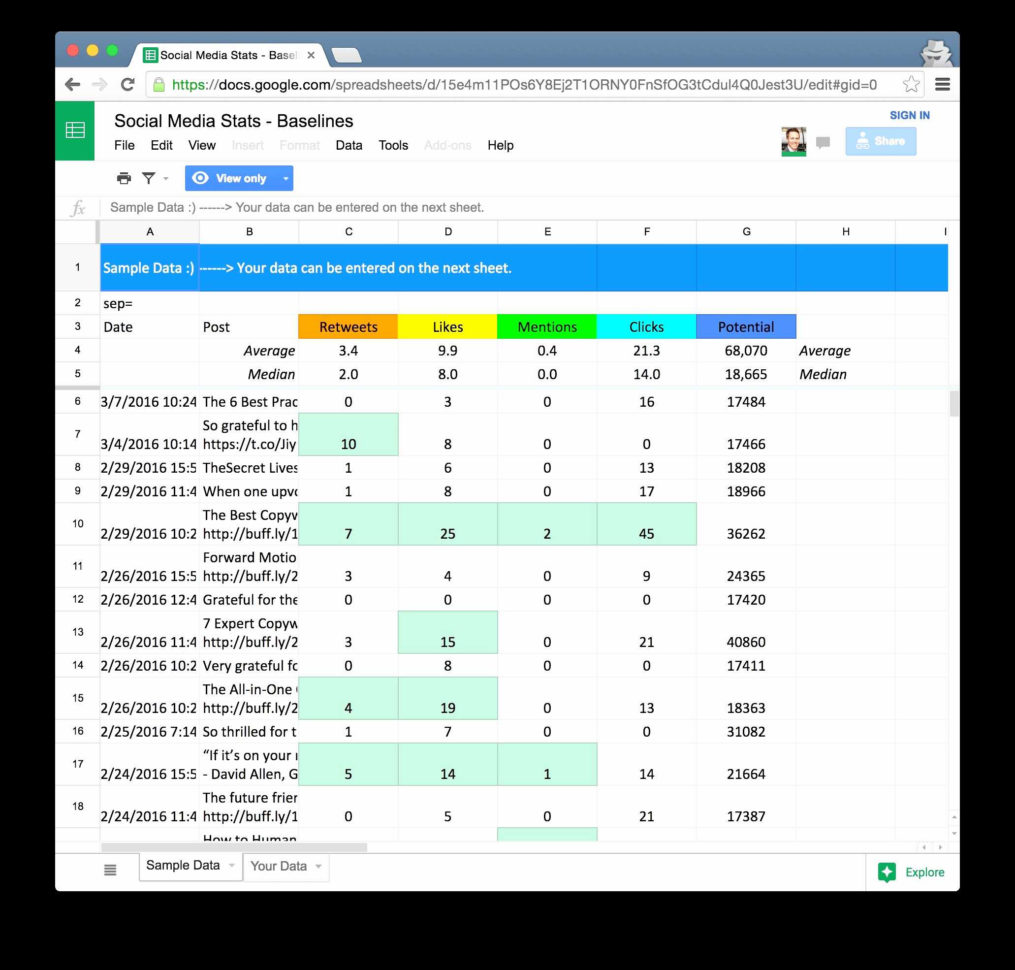Switch to the Your Data sheet tab
Viewport: 1015px width, 970px height.
tap(278, 866)
